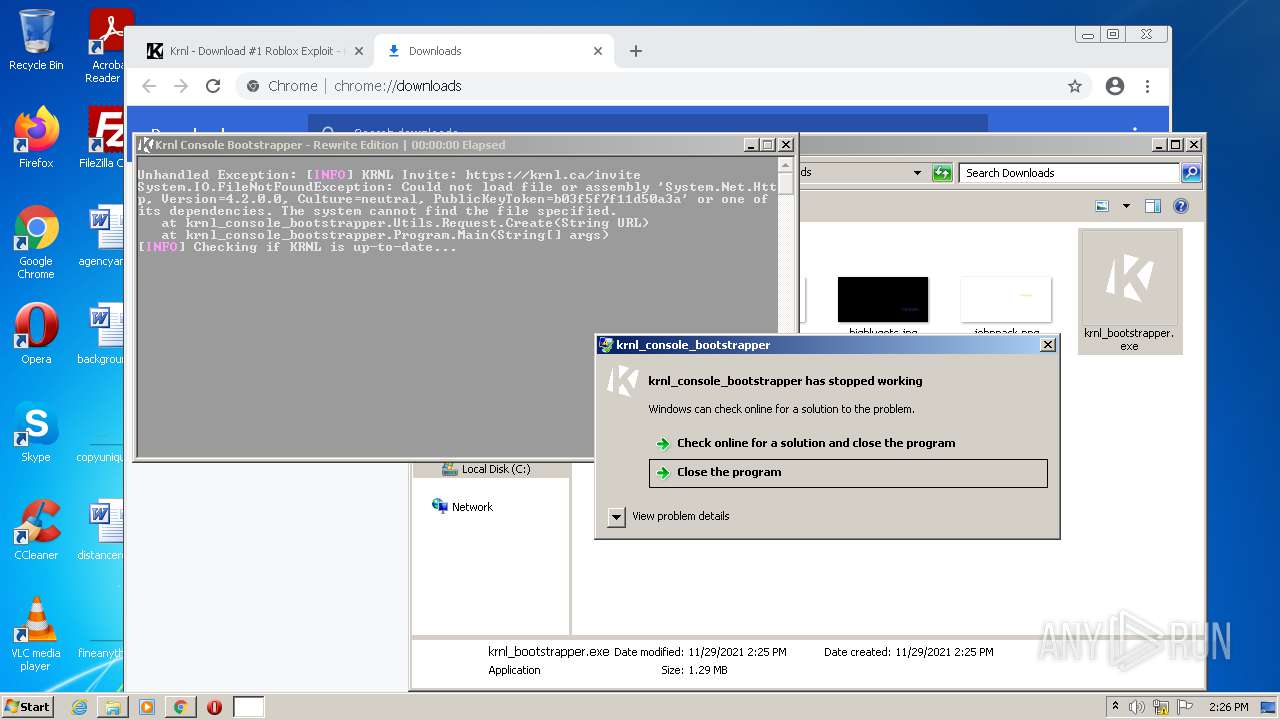Screen dimensions: 1280x720
Task: Open the Recycle Bin desktop icon
Action: click(36, 40)
